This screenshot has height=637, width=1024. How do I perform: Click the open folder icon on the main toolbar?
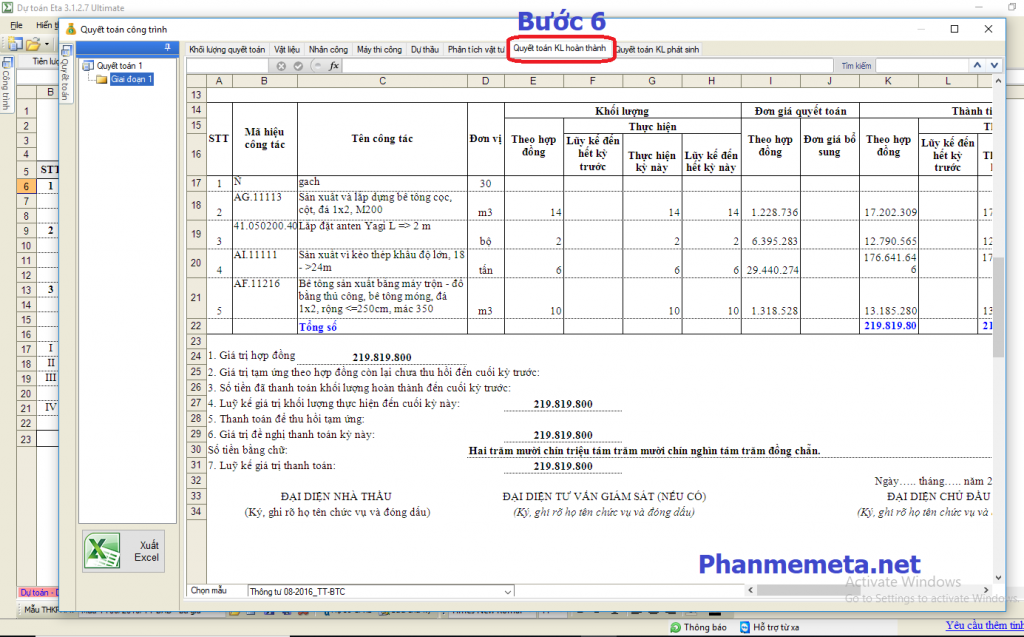[32, 43]
